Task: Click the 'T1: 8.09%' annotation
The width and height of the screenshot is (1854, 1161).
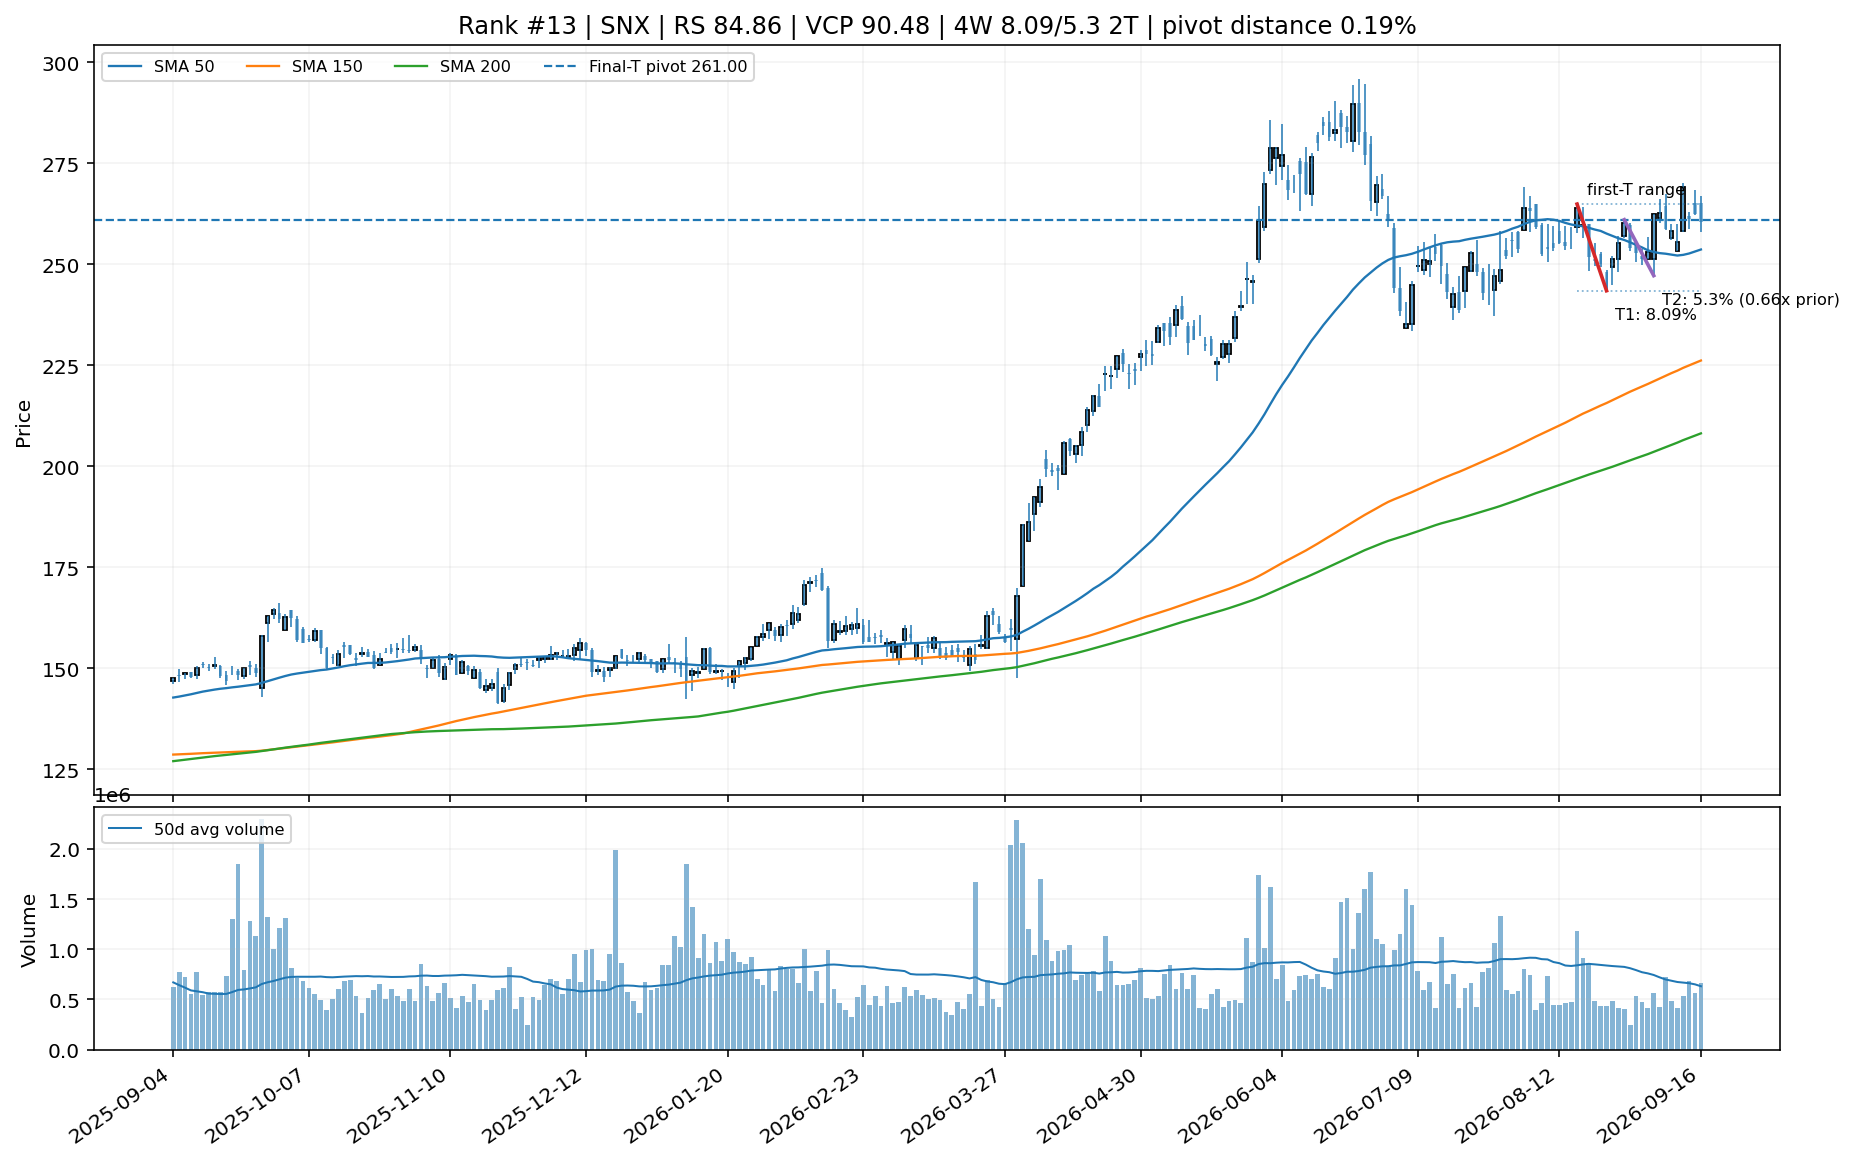Action: click(1656, 315)
